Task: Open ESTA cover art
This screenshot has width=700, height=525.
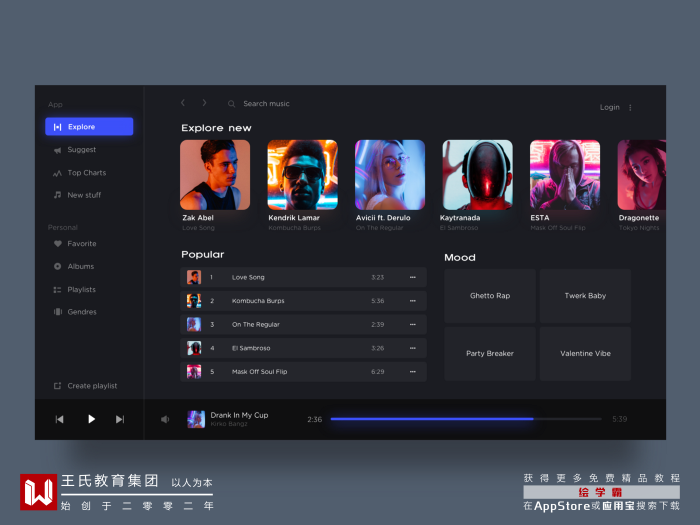Action: 565,175
